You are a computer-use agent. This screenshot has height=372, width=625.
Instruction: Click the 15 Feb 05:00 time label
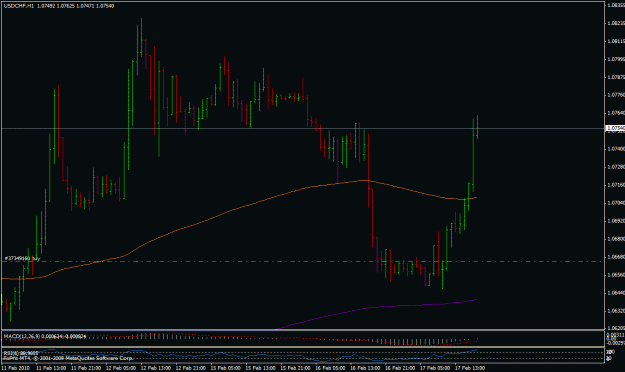[225, 368]
